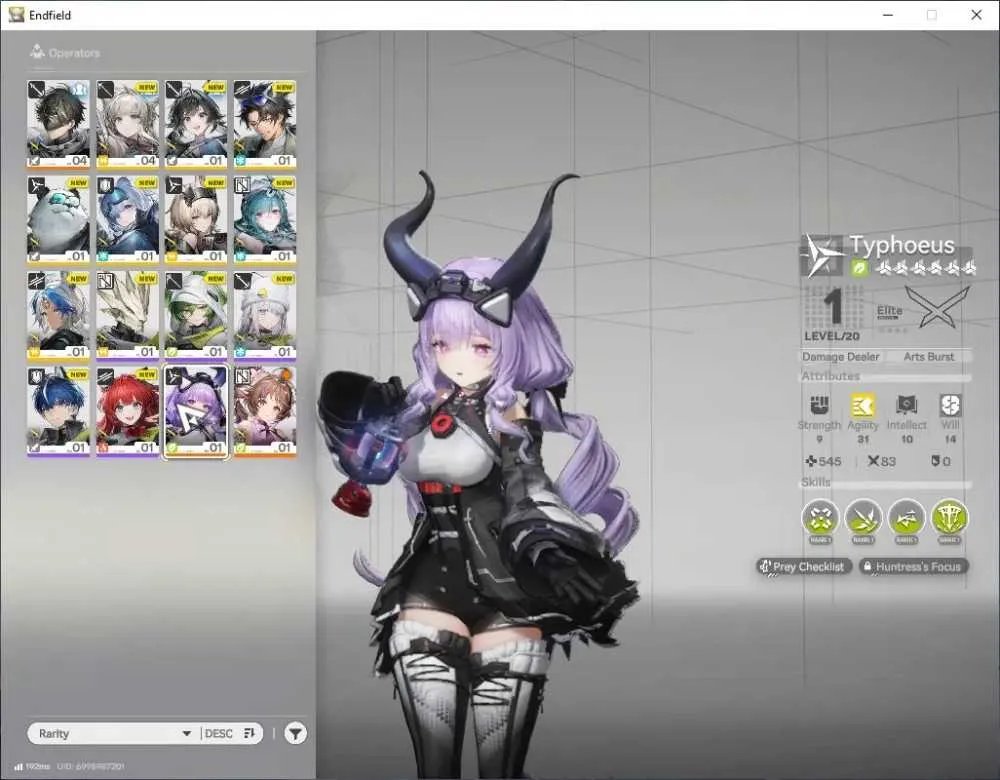Click the class emblem left of Typhoeus name

click(823, 255)
